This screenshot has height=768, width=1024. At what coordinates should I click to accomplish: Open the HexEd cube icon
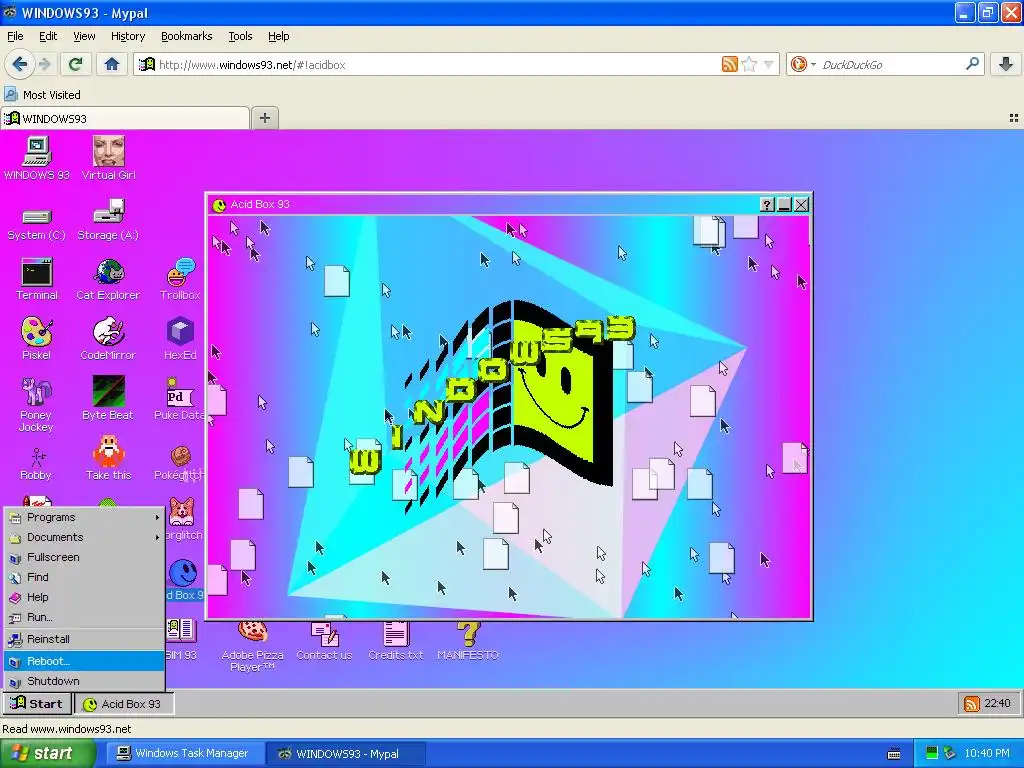click(180, 339)
